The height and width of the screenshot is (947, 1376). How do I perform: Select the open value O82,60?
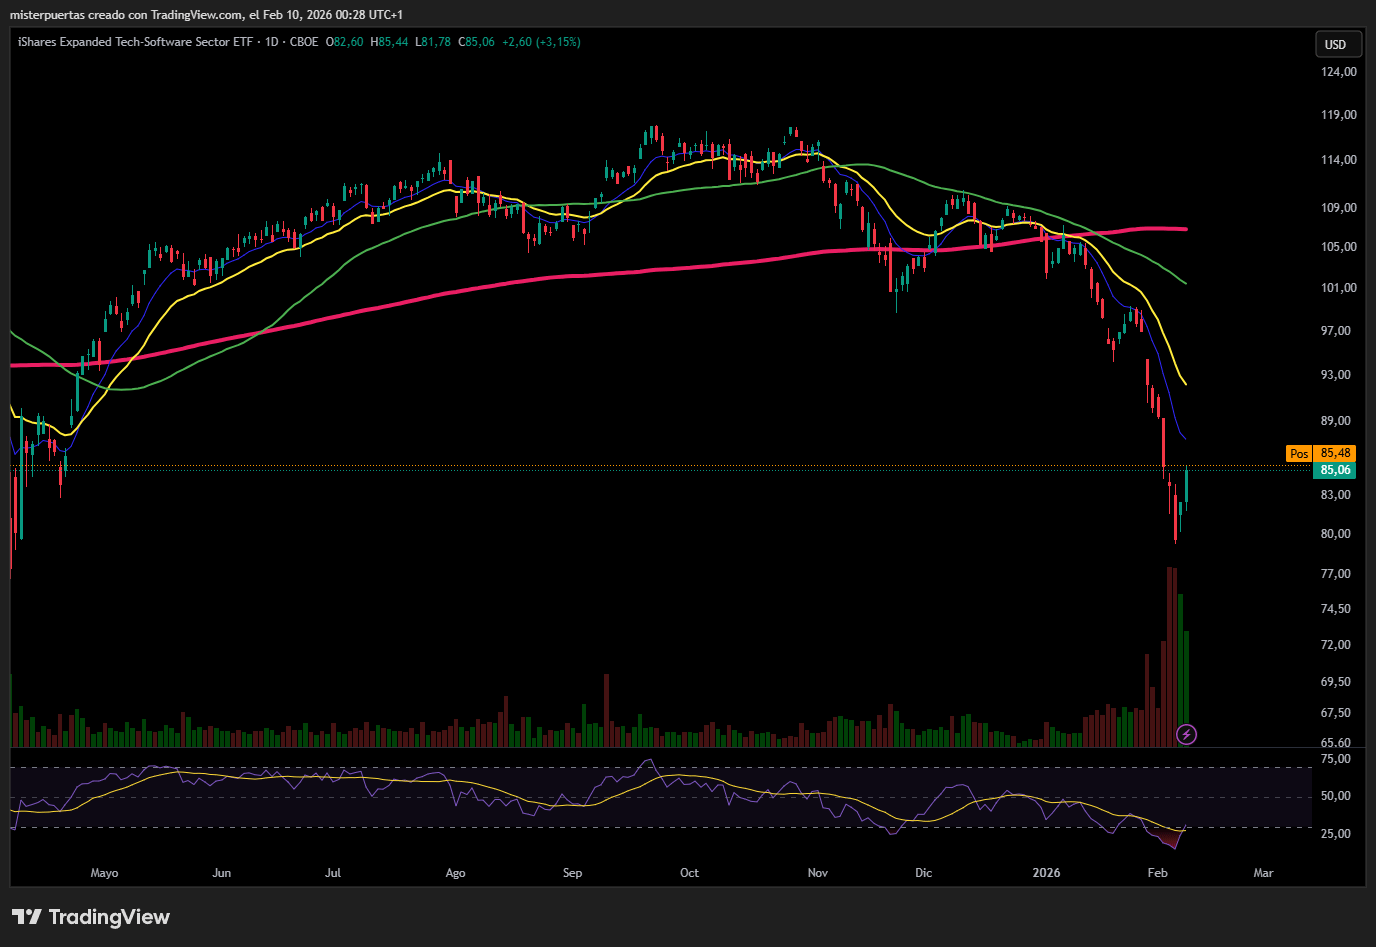click(x=345, y=42)
